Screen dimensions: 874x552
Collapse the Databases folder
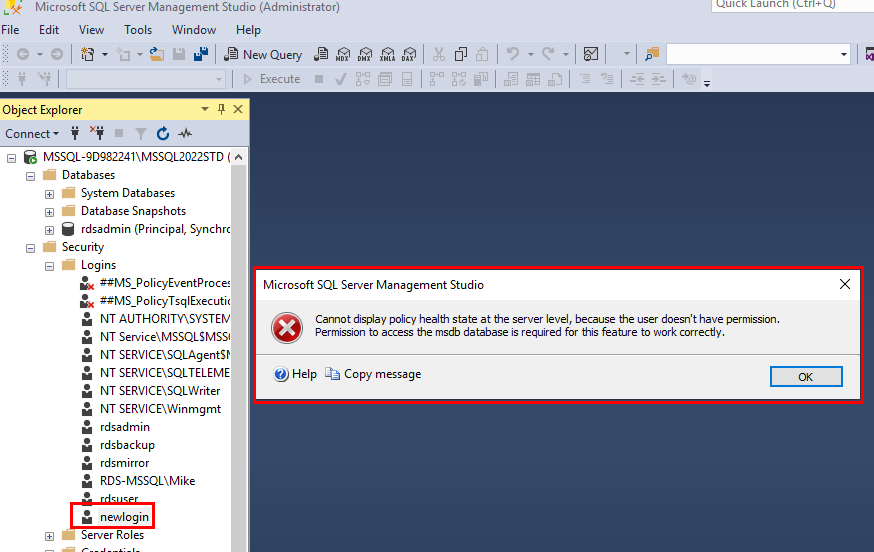(30, 176)
